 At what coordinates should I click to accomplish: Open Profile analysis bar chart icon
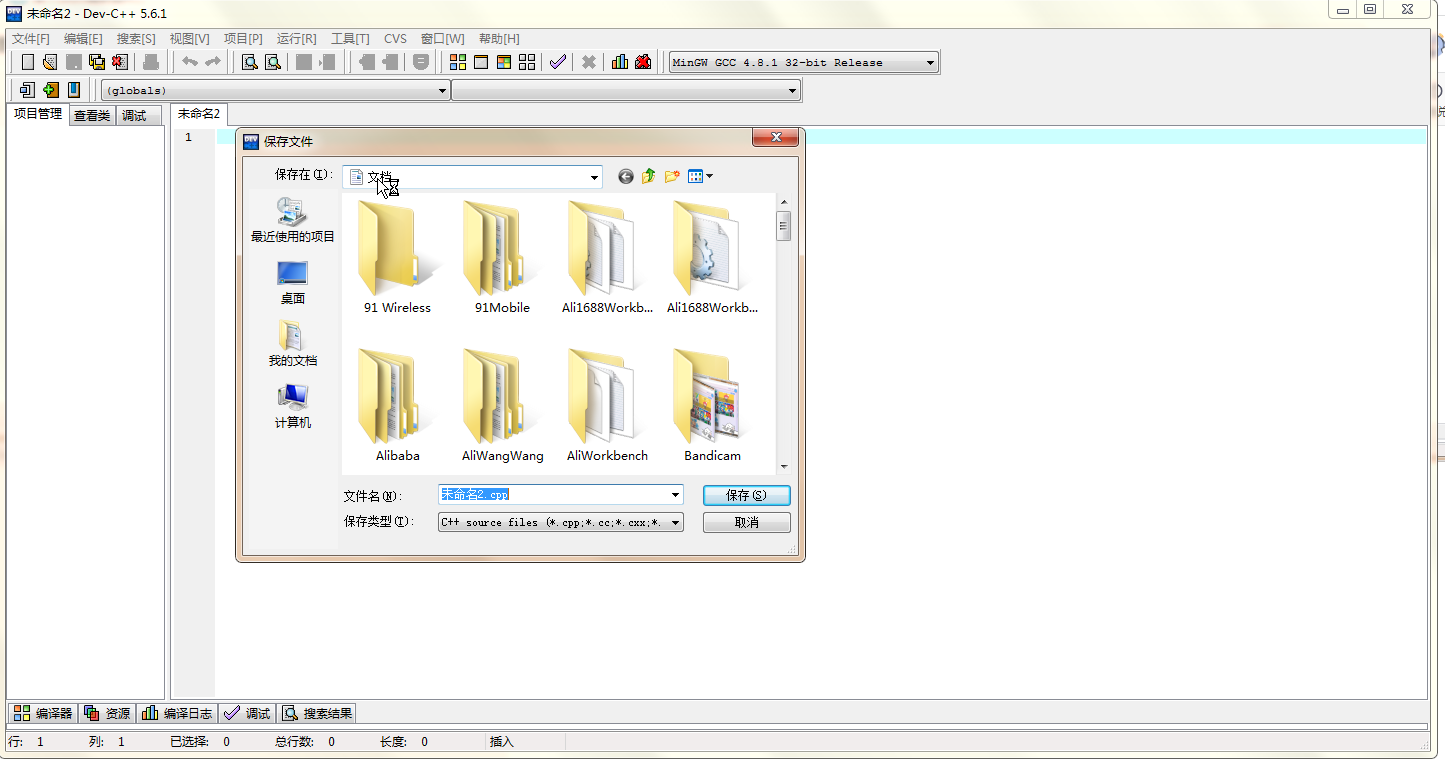tap(620, 62)
